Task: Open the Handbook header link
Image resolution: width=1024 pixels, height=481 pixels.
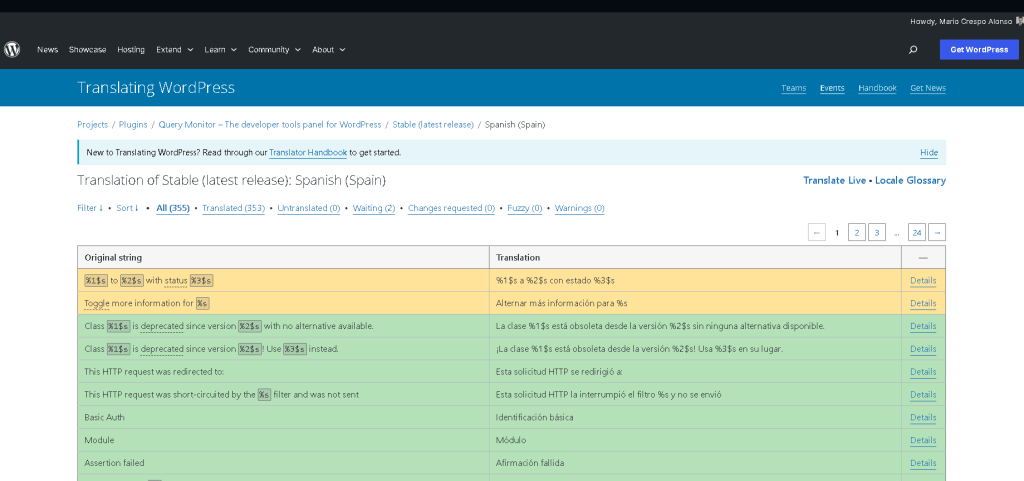Action: point(877,88)
